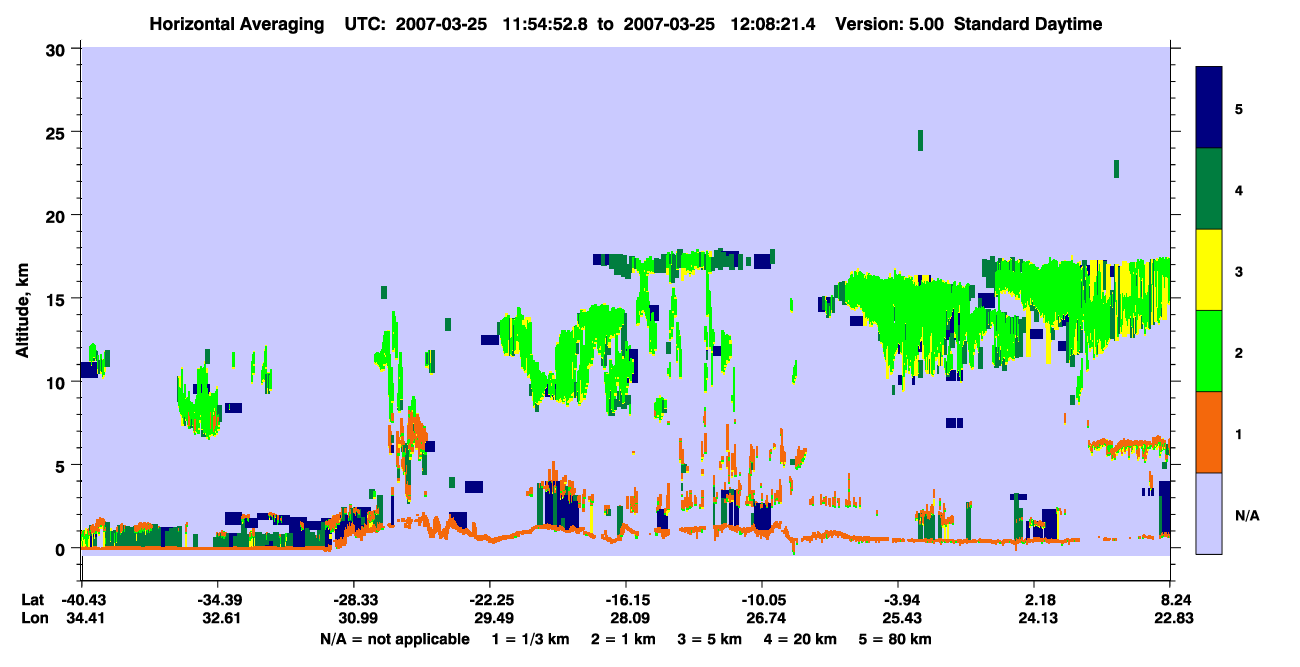Click 'Standard Daytime' in the title
1300x667 pixels.
[1028, 24]
